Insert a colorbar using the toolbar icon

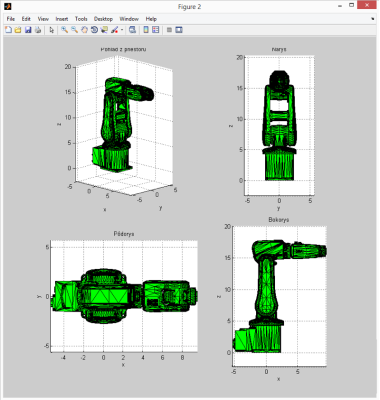click(146, 30)
